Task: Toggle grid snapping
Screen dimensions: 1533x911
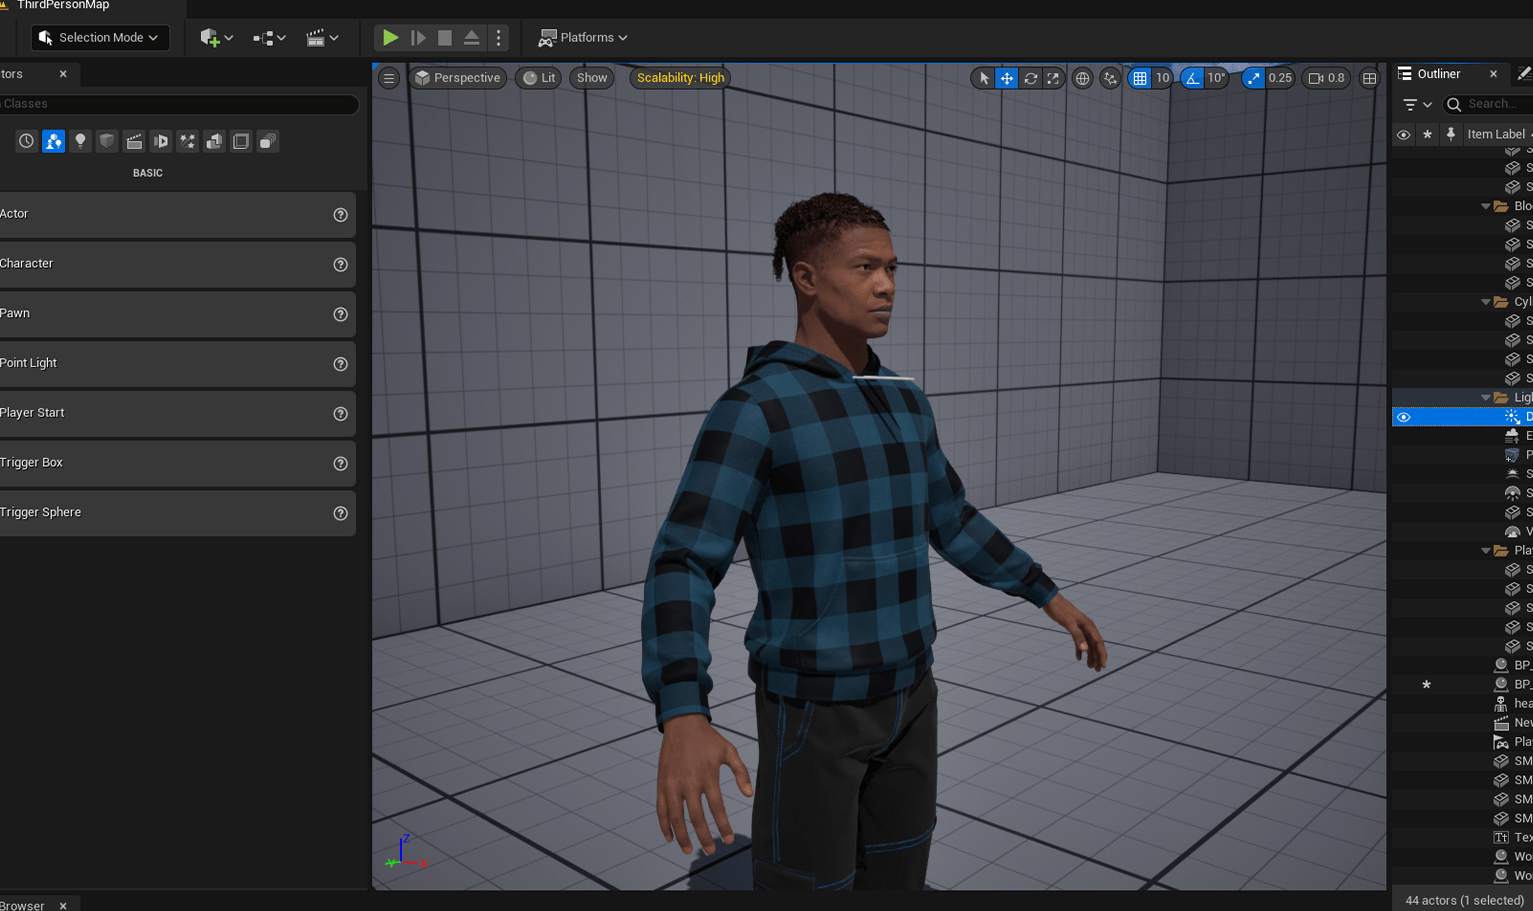Action: pos(1140,78)
